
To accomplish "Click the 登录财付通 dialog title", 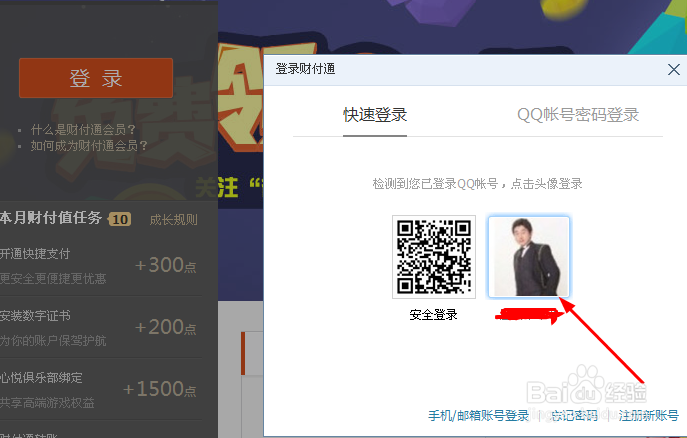I will point(305,69).
